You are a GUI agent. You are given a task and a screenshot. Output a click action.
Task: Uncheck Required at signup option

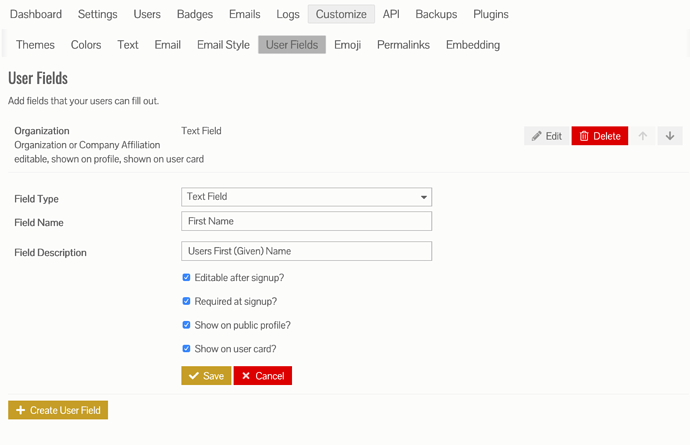pyautogui.click(x=186, y=301)
